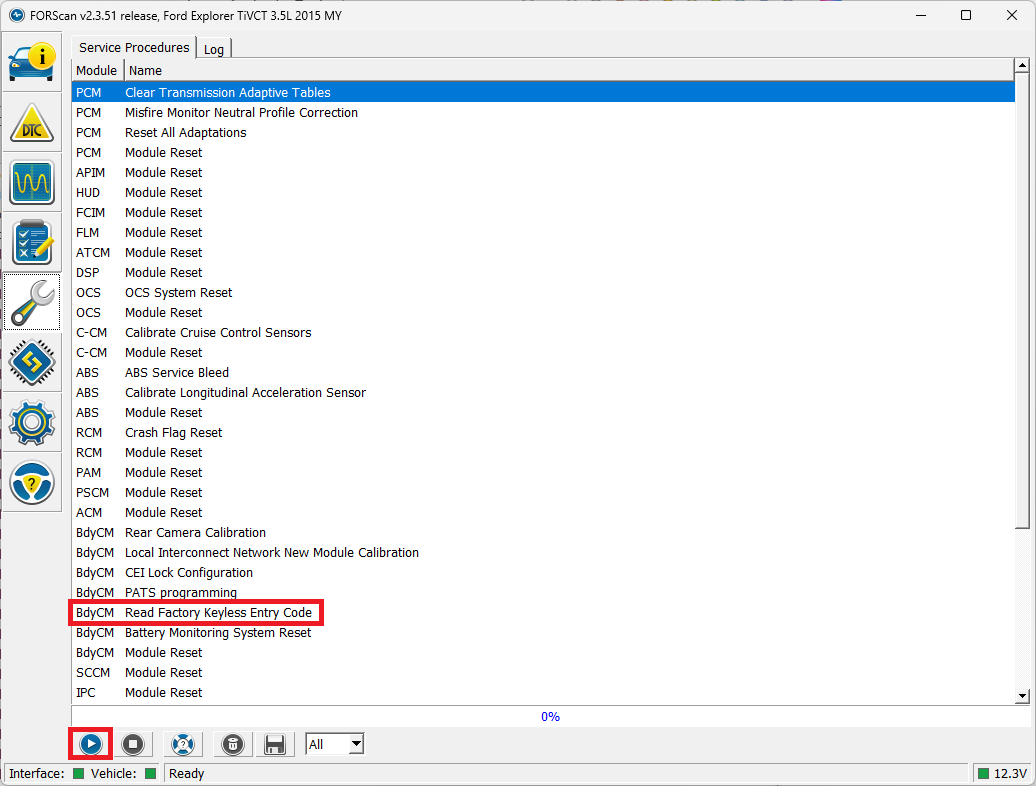The height and width of the screenshot is (786, 1036).
Task: Open the Vehicle information section
Action: click(x=32, y=61)
